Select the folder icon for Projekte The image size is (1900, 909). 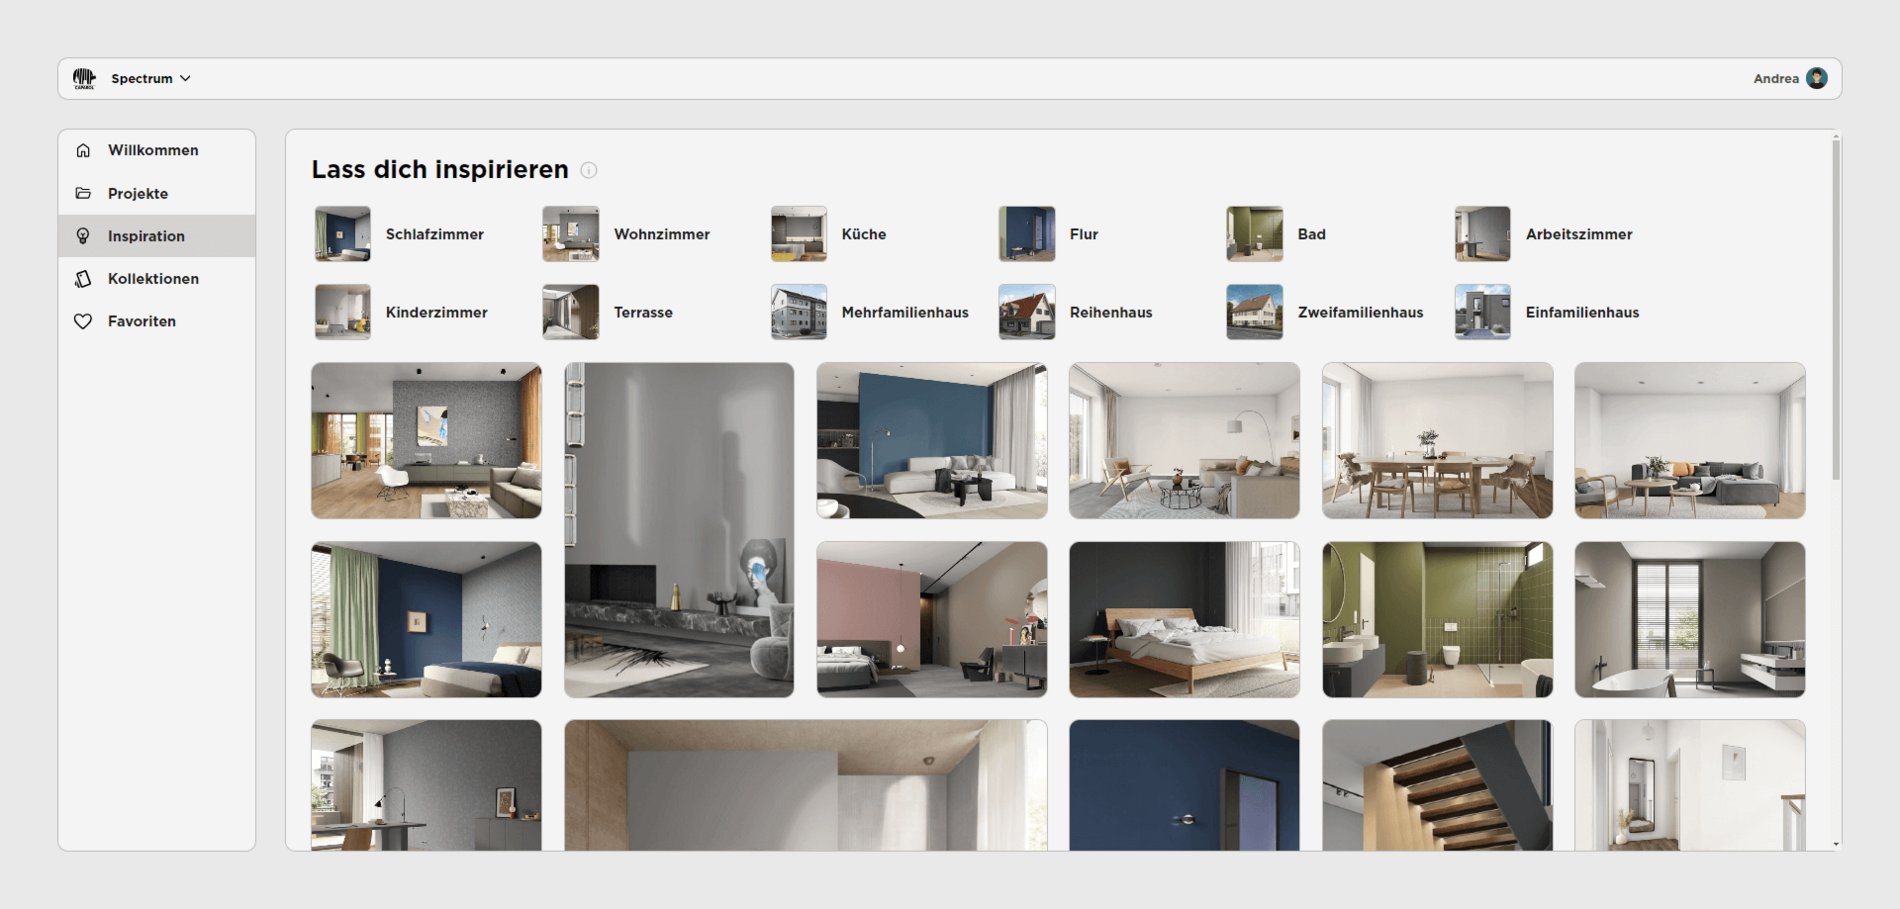(85, 193)
